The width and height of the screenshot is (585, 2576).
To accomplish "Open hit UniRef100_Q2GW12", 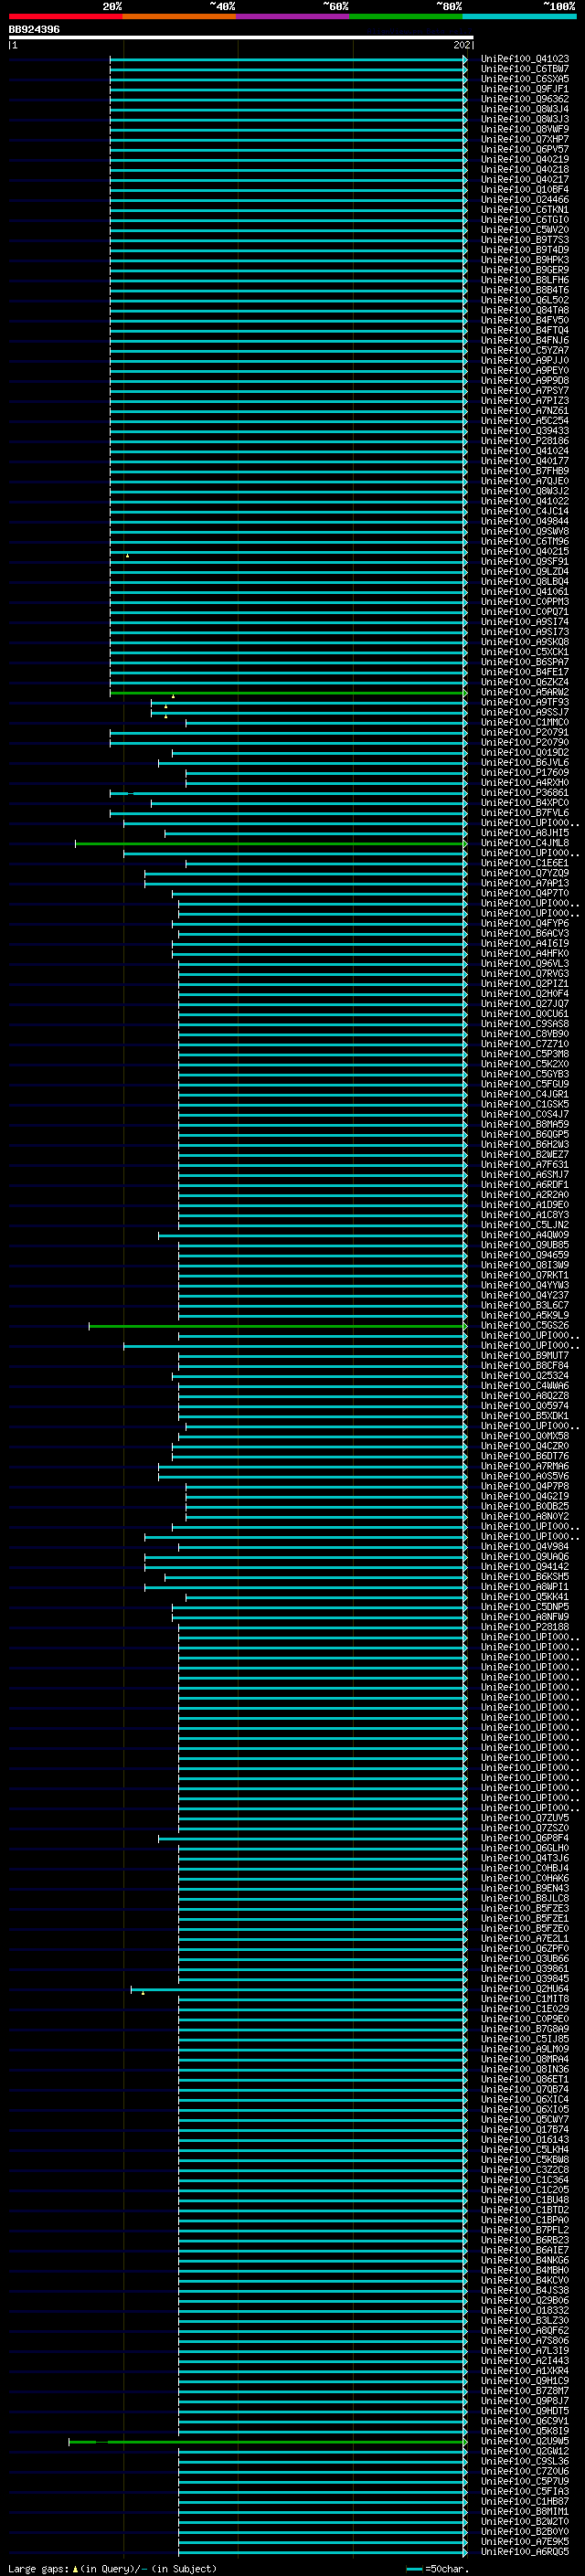I will tap(525, 2452).
